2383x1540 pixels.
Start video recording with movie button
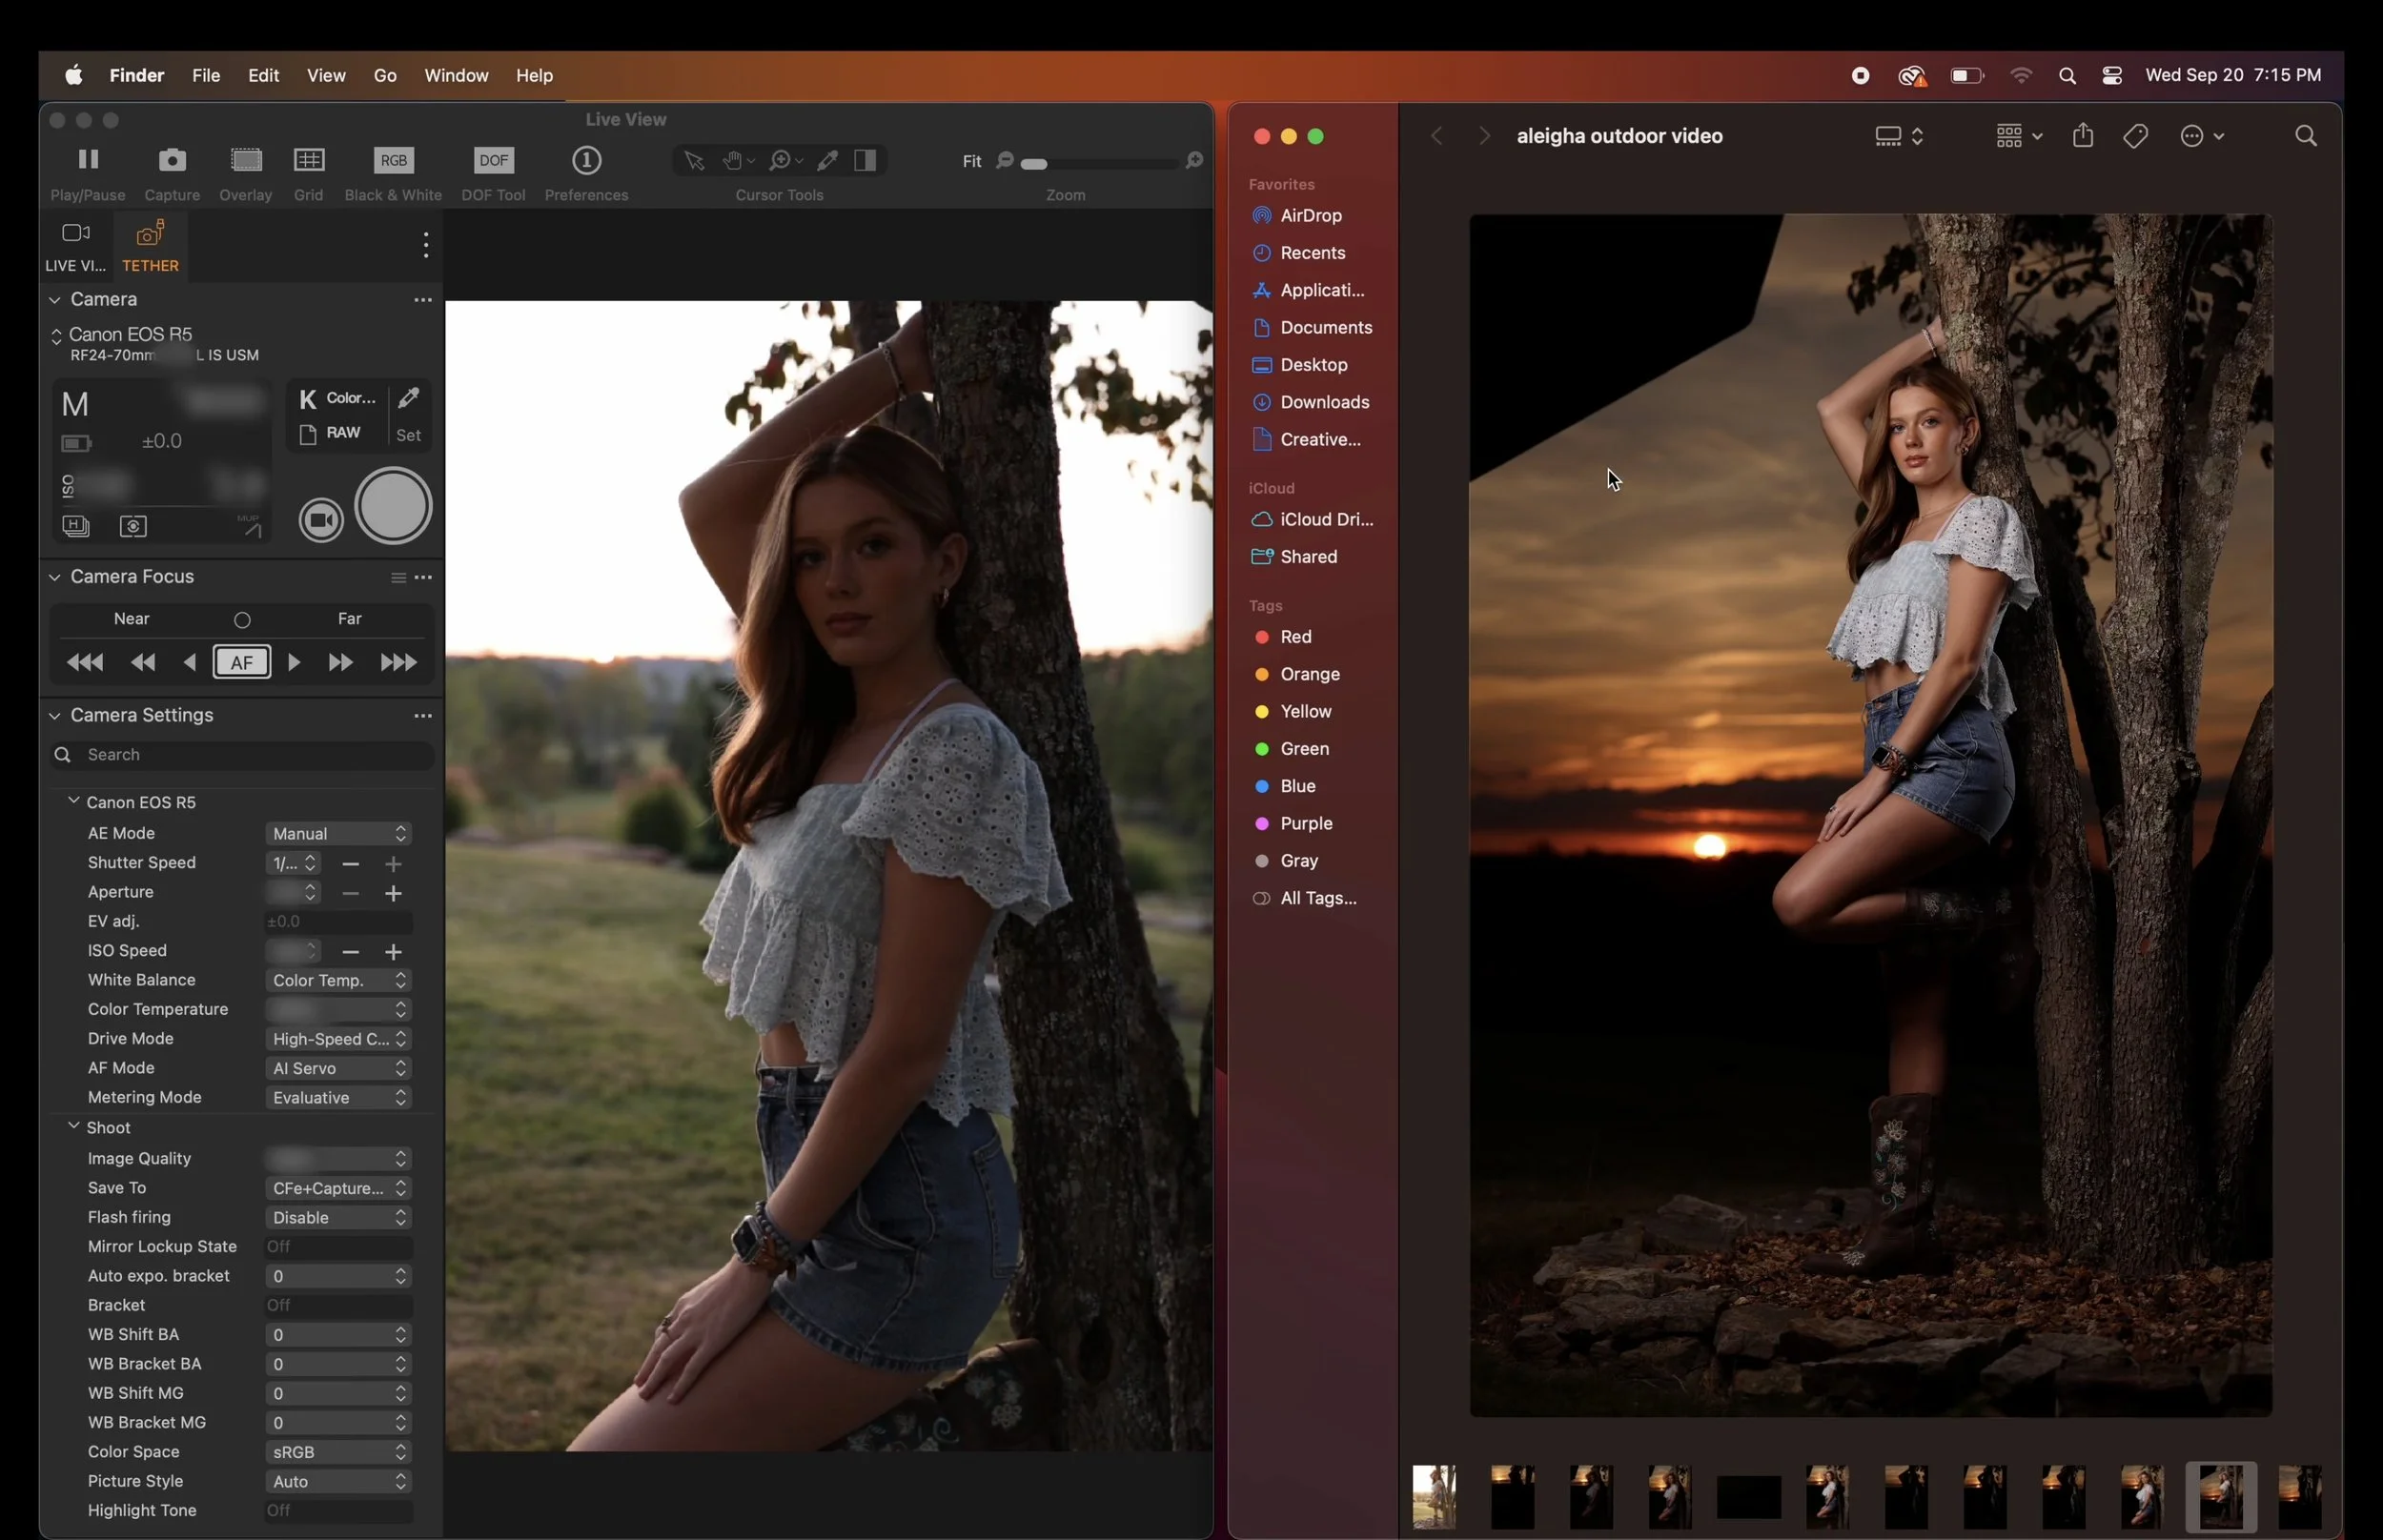pyautogui.click(x=321, y=520)
